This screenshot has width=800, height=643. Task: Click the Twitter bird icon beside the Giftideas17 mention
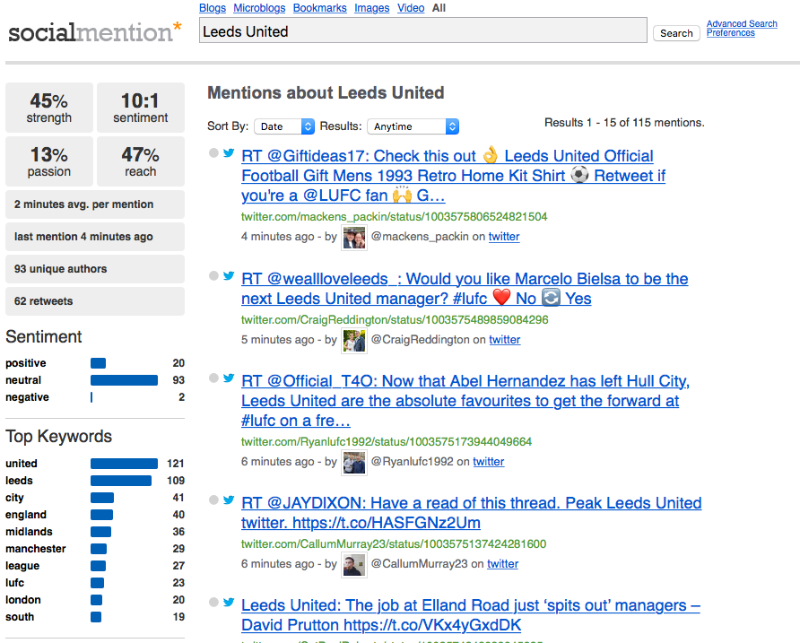pyautogui.click(x=229, y=153)
